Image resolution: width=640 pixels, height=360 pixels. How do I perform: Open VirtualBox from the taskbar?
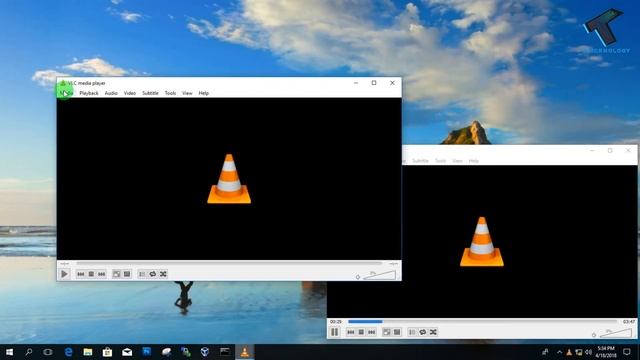pyautogui.click(x=205, y=352)
